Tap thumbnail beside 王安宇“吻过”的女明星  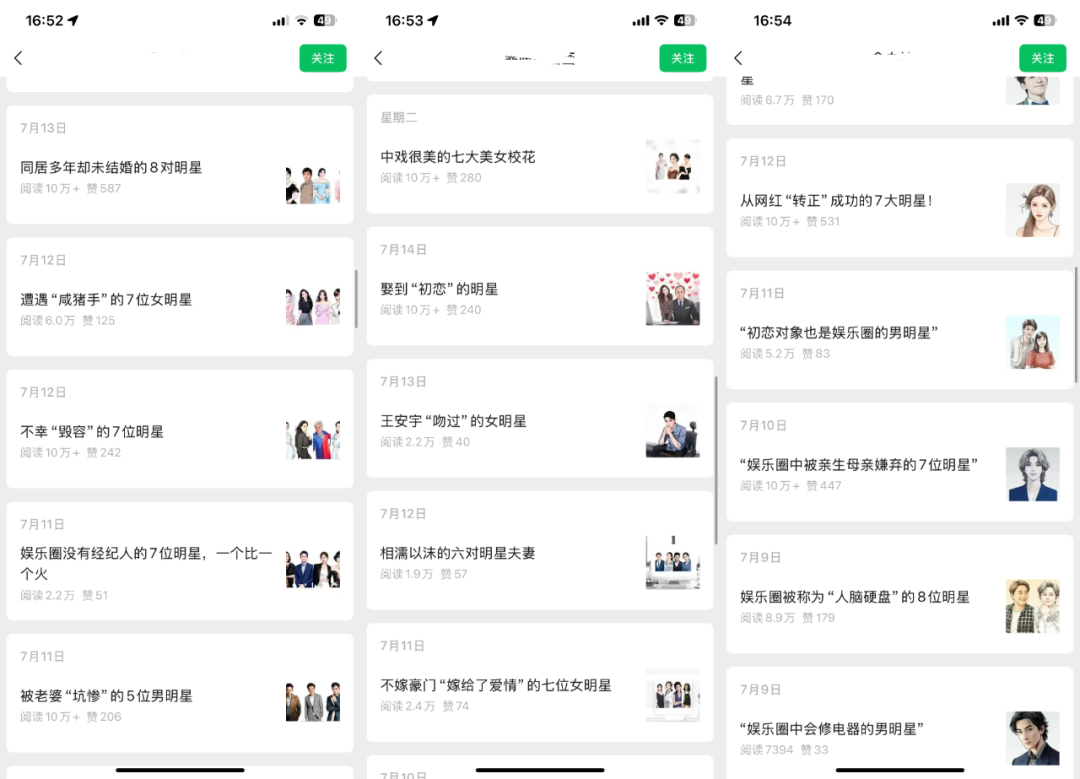pos(673,431)
